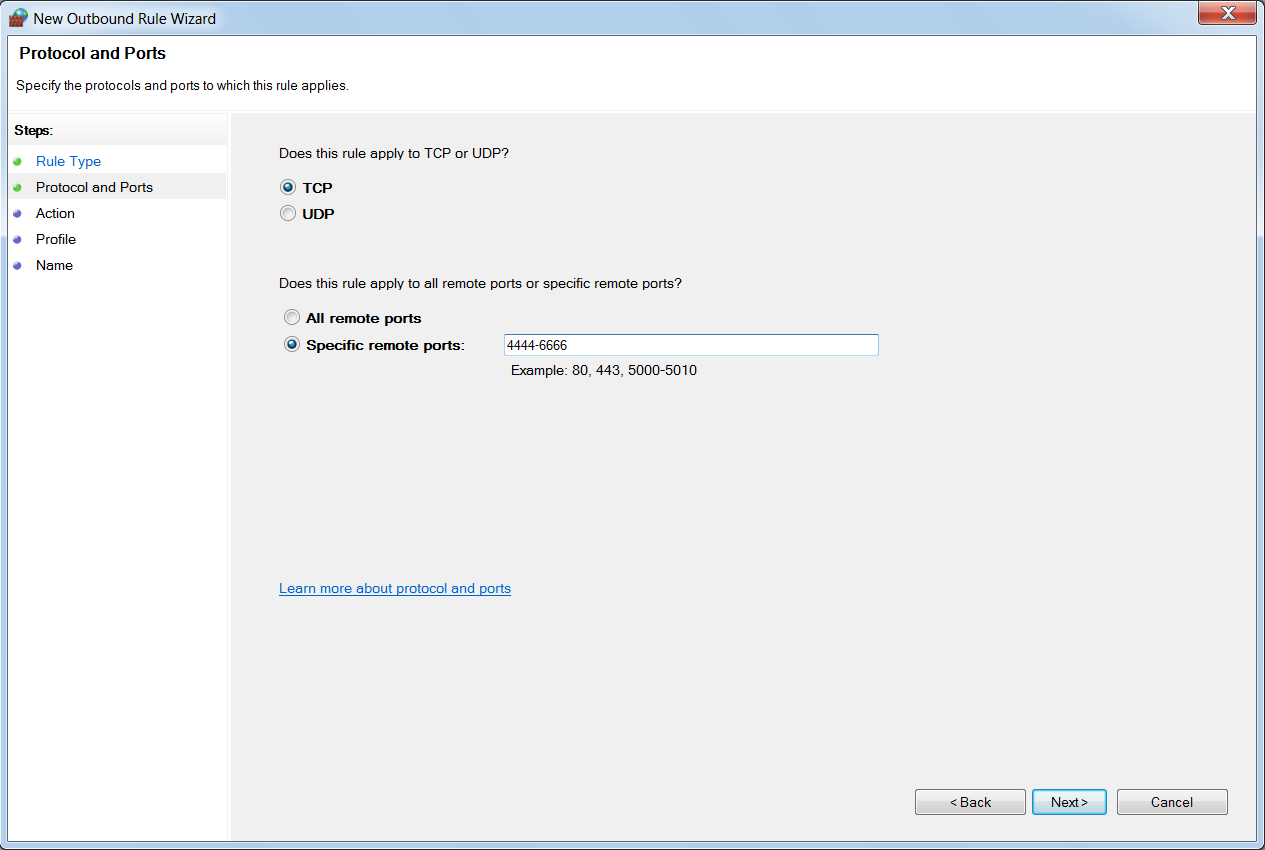The height and width of the screenshot is (850, 1265).
Task: Click the 'Protocol and Ports' page heading
Action: tap(93, 53)
